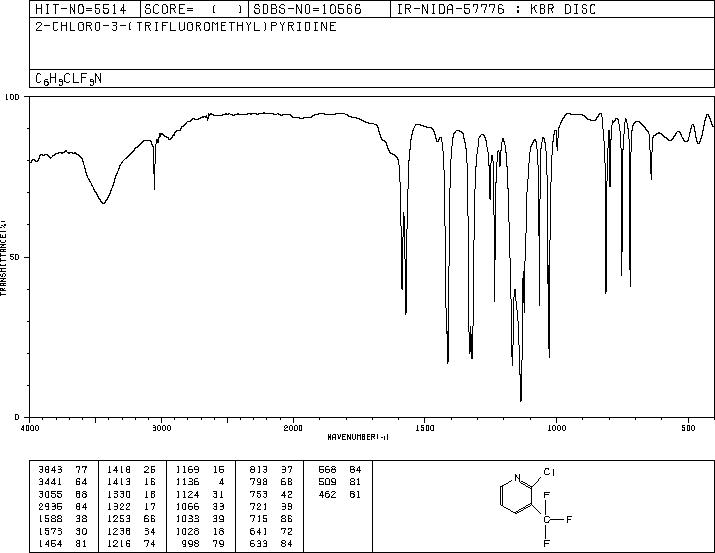The image size is (715, 553).
Task: Pick the 1066 peak row
Action: click(x=200, y=506)
